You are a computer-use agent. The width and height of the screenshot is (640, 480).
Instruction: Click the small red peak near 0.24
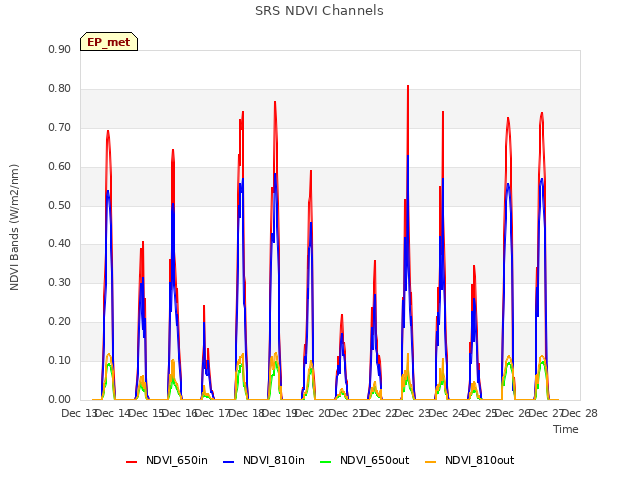204,306
